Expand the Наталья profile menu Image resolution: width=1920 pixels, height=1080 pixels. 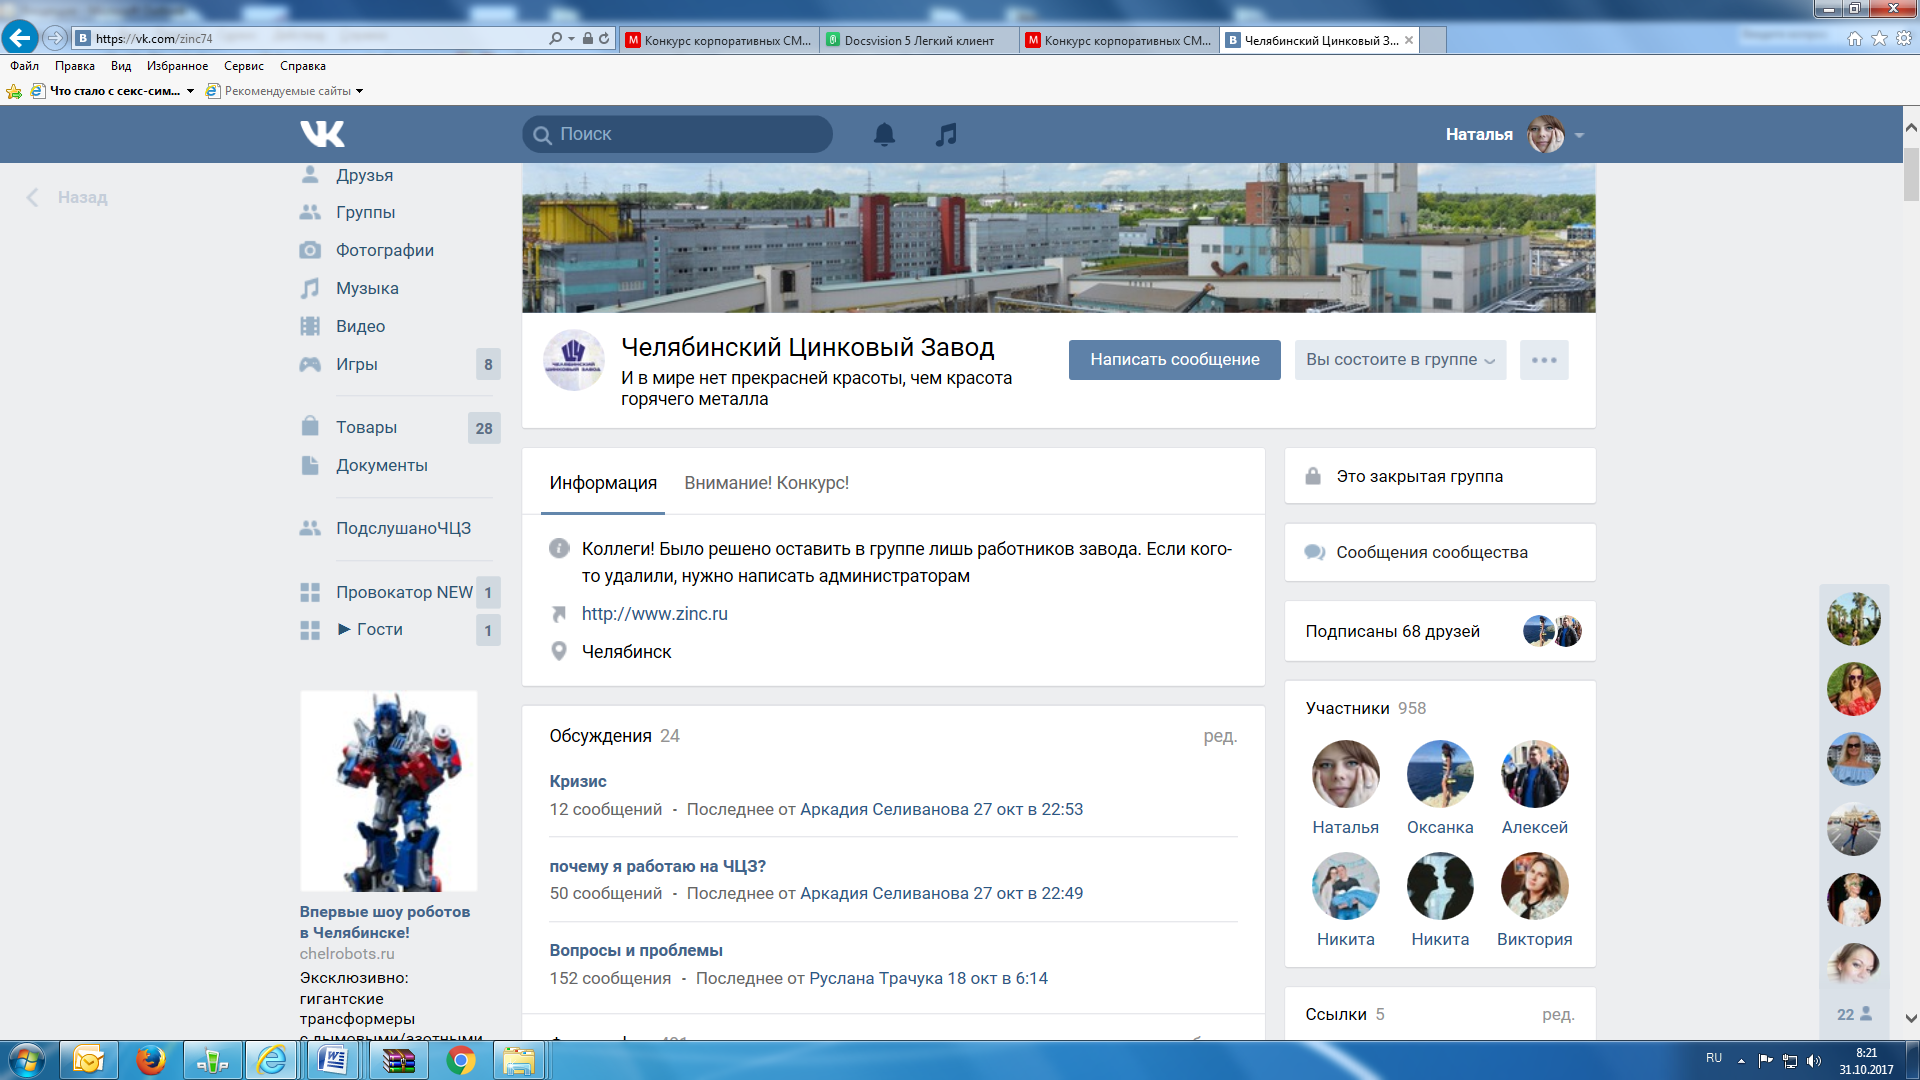pyautogui.click(x=1579, y=135)
